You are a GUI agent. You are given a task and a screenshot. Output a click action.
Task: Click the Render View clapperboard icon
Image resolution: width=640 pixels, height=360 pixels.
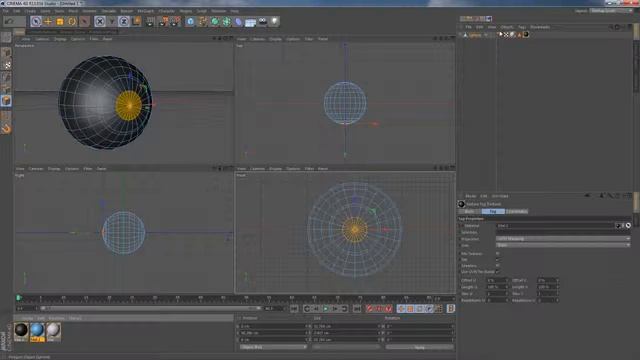click(x=150, y=21)
